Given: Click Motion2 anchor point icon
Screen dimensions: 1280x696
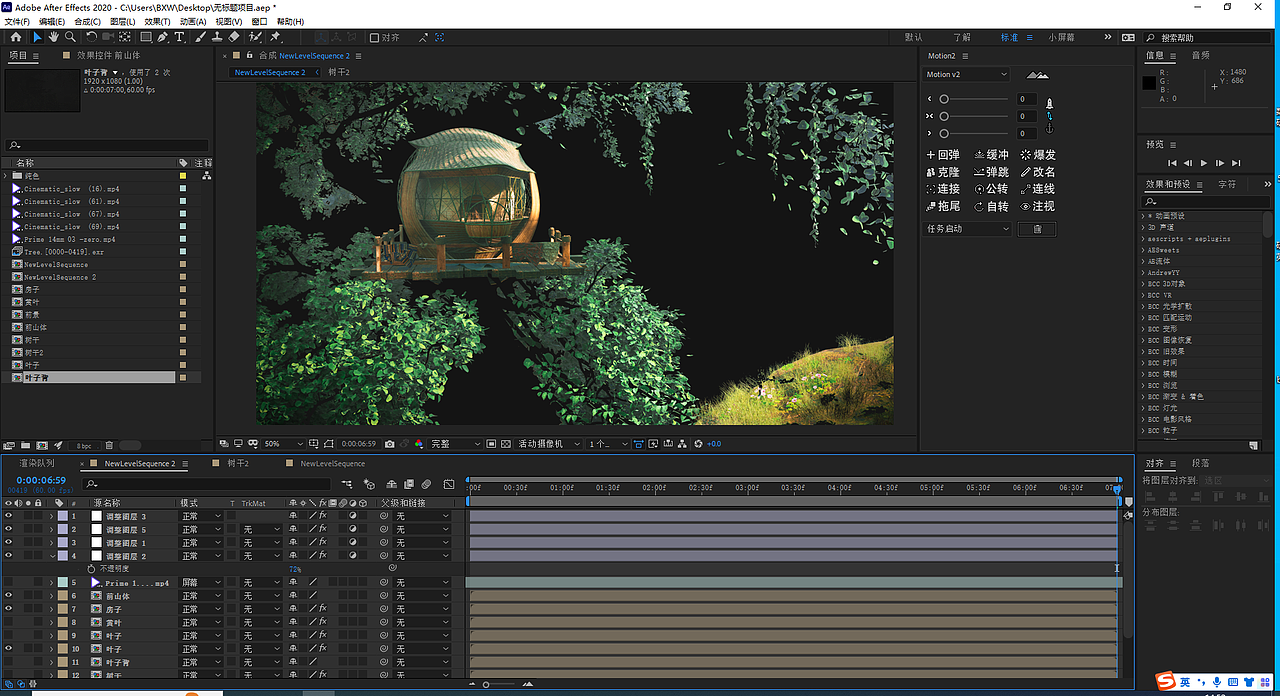Looking at the screenshot, I should (x=1049, y=128).
